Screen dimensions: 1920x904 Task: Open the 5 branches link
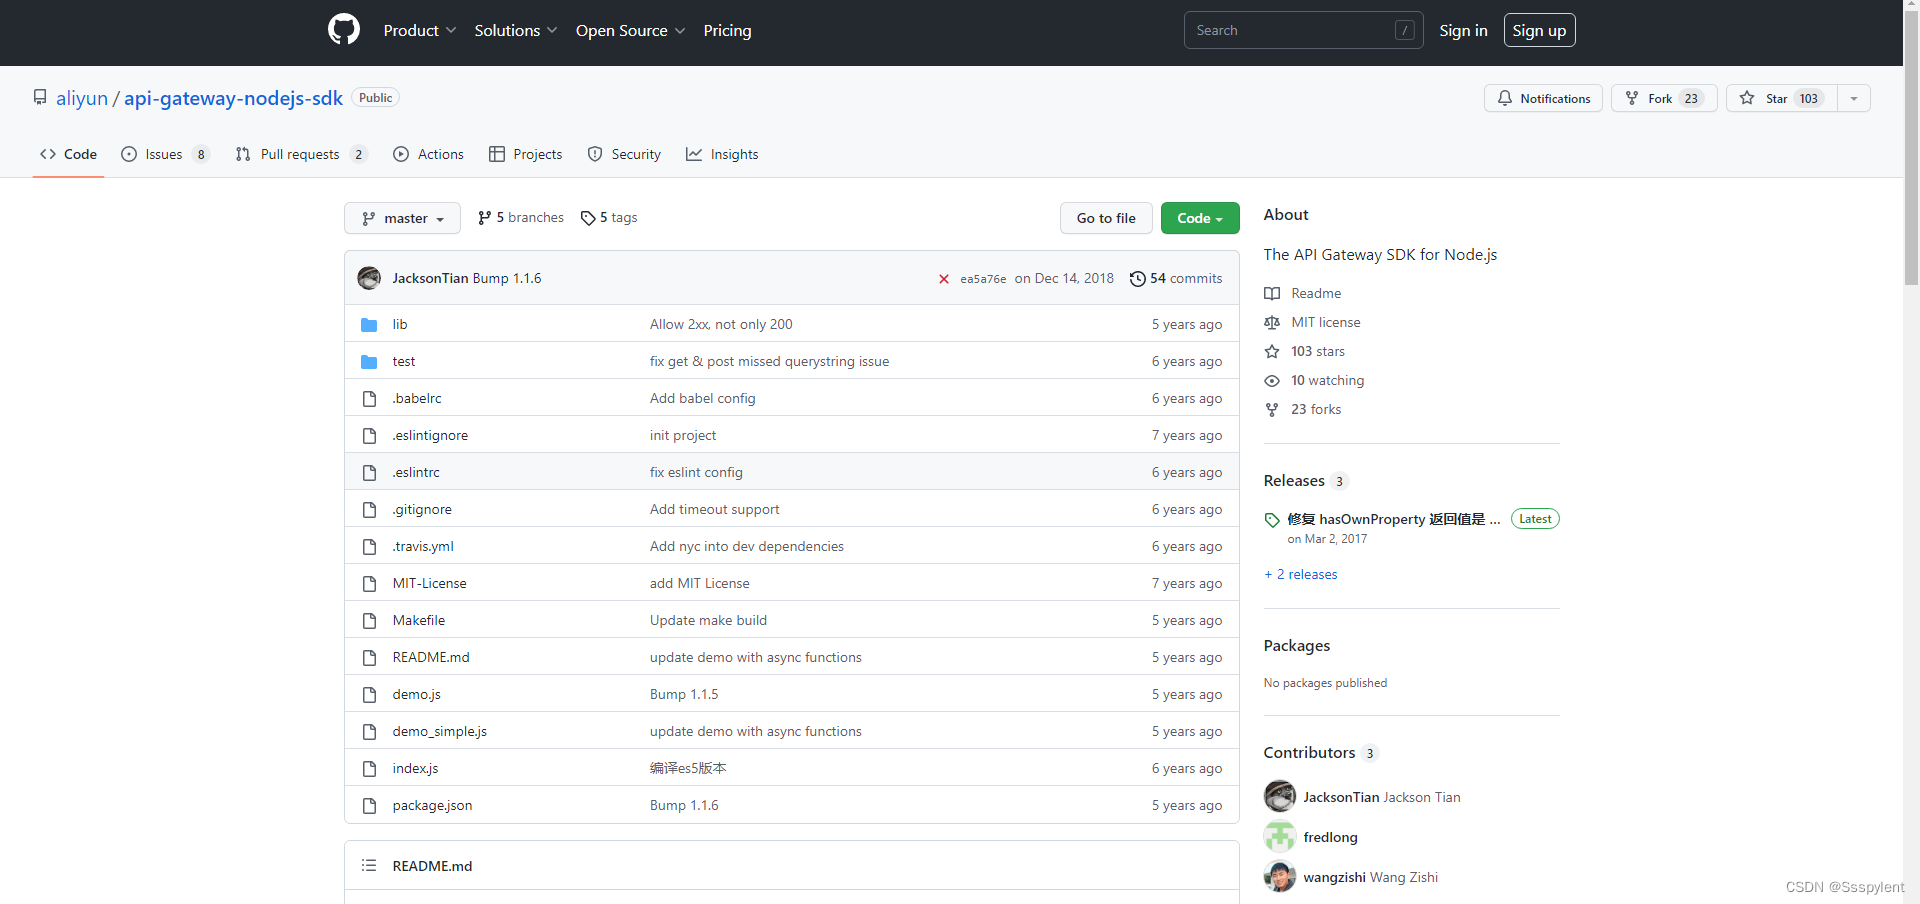pos(521,218)
